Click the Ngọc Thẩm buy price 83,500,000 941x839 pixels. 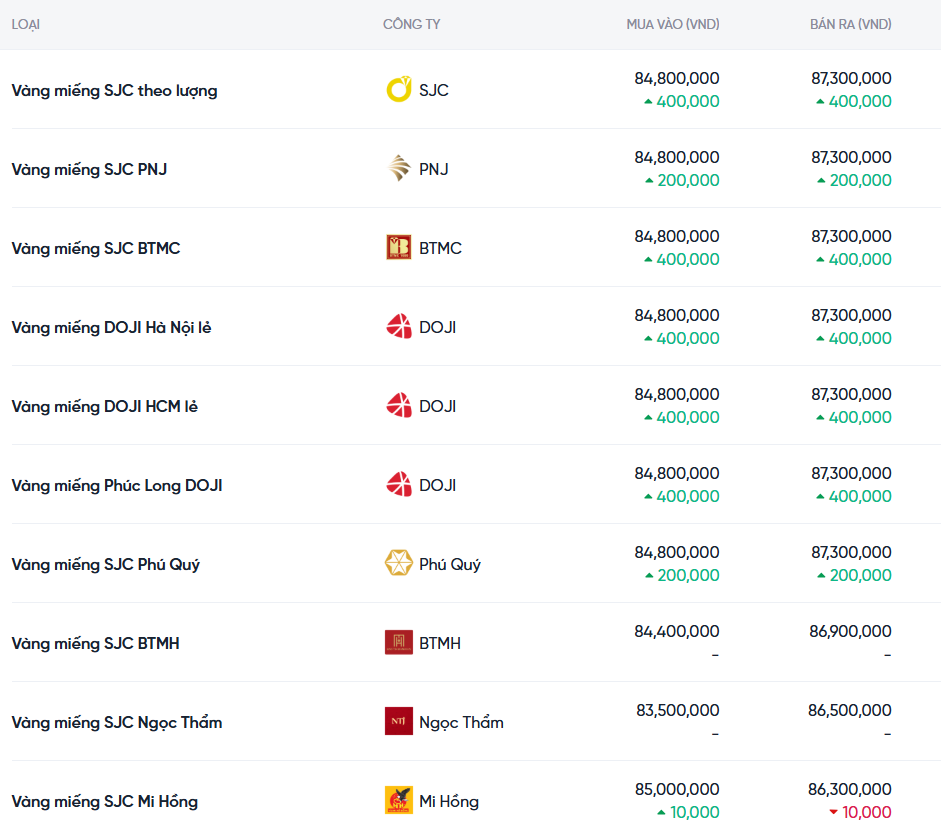tap(677, 711)
